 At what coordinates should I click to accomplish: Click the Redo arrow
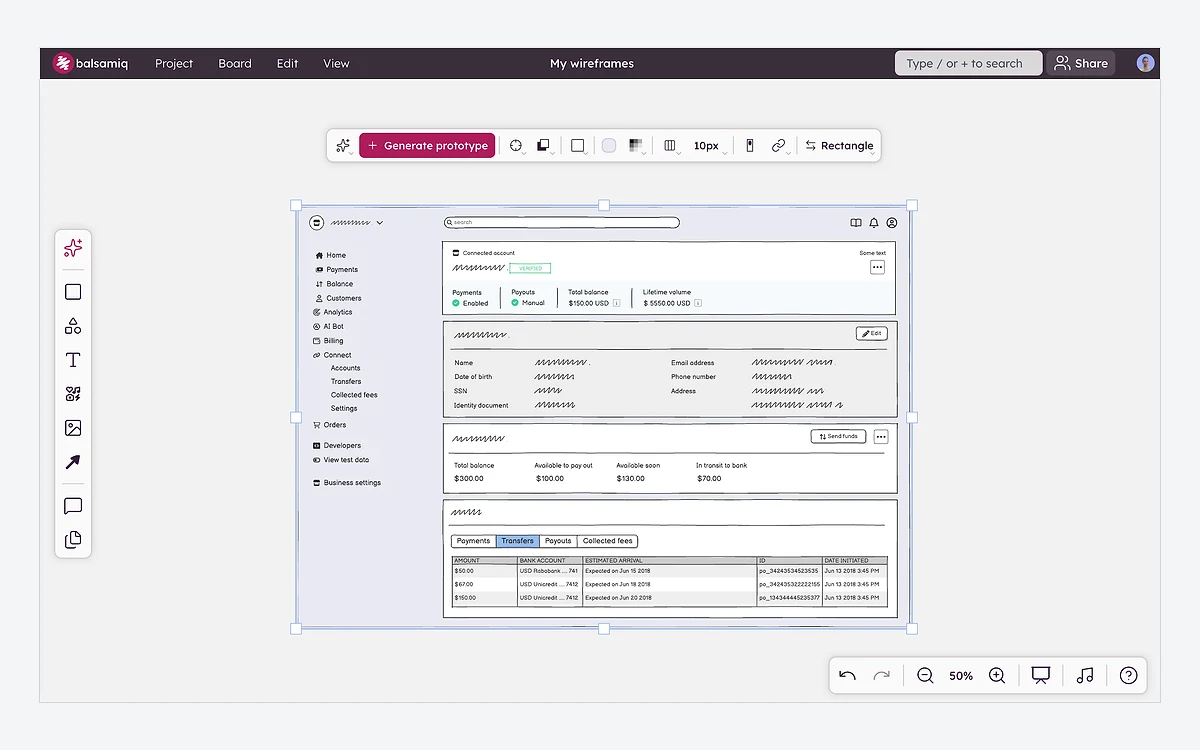click(x=881, y=676)
